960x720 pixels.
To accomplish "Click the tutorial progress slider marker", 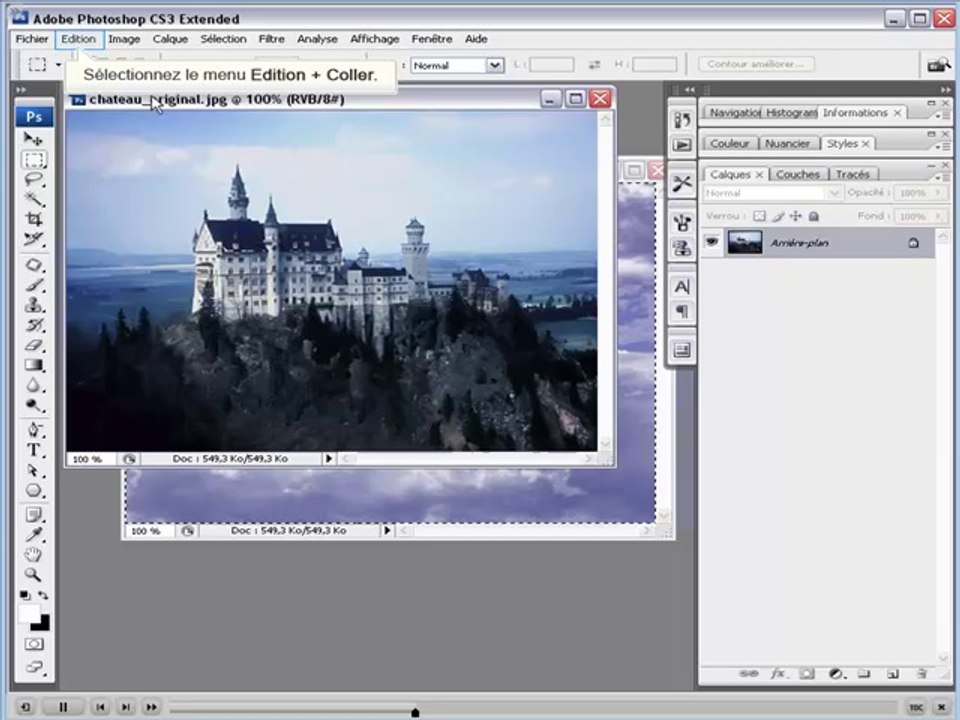I will click(415, 712).
